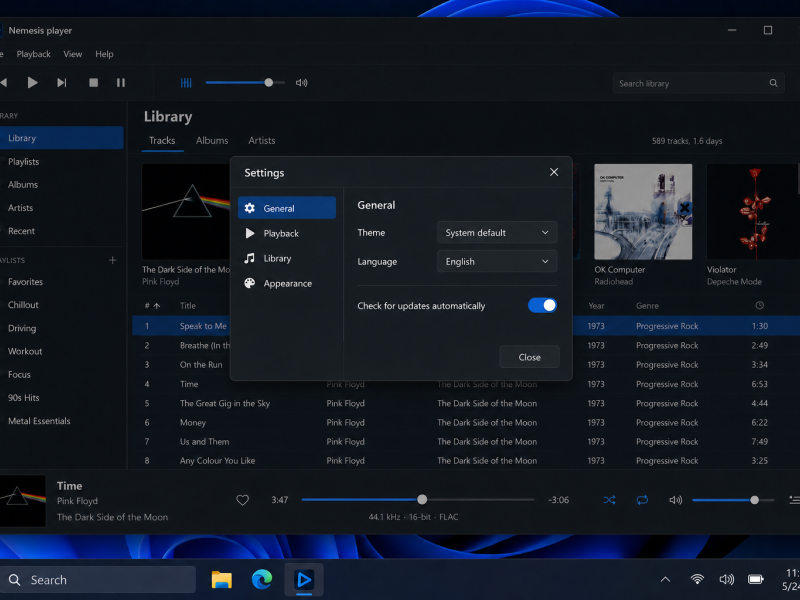Image resolution: width=800 pixels, height=600 pixels.
Task: Open Microsoft Edge from the taskbar
Action: click(262, 580)
